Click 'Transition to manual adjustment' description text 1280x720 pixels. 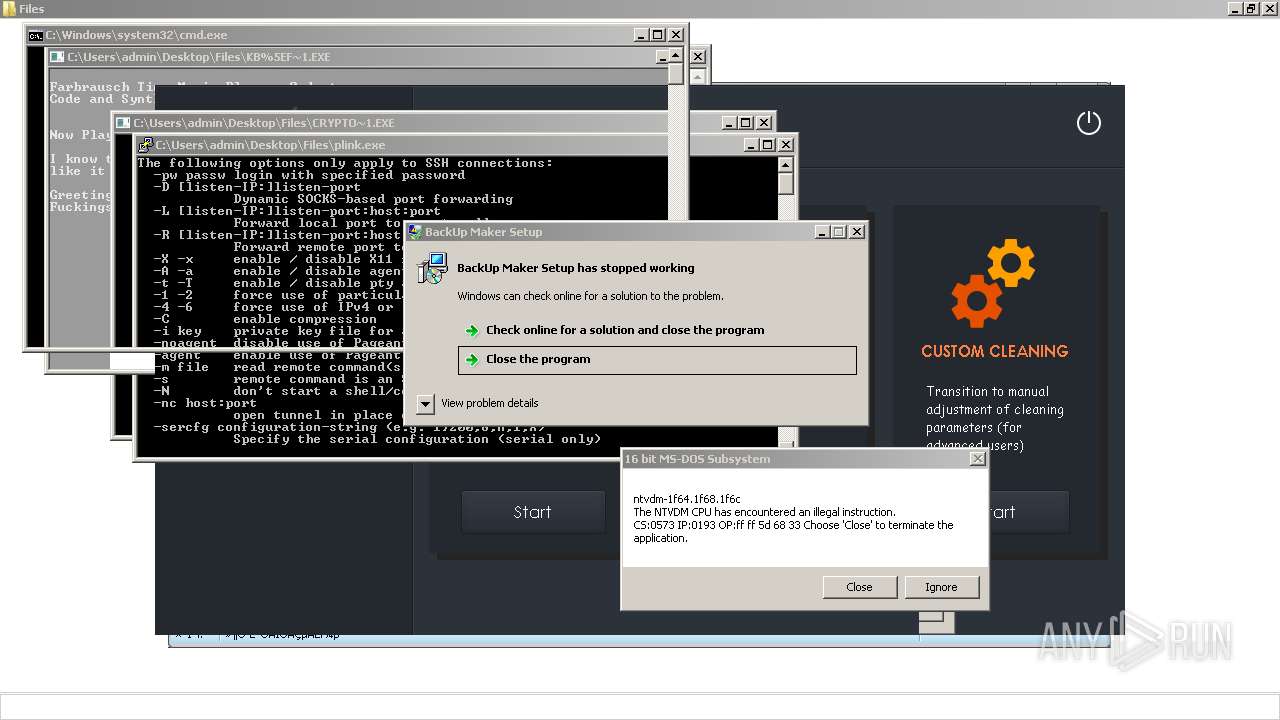pos(994,418)
